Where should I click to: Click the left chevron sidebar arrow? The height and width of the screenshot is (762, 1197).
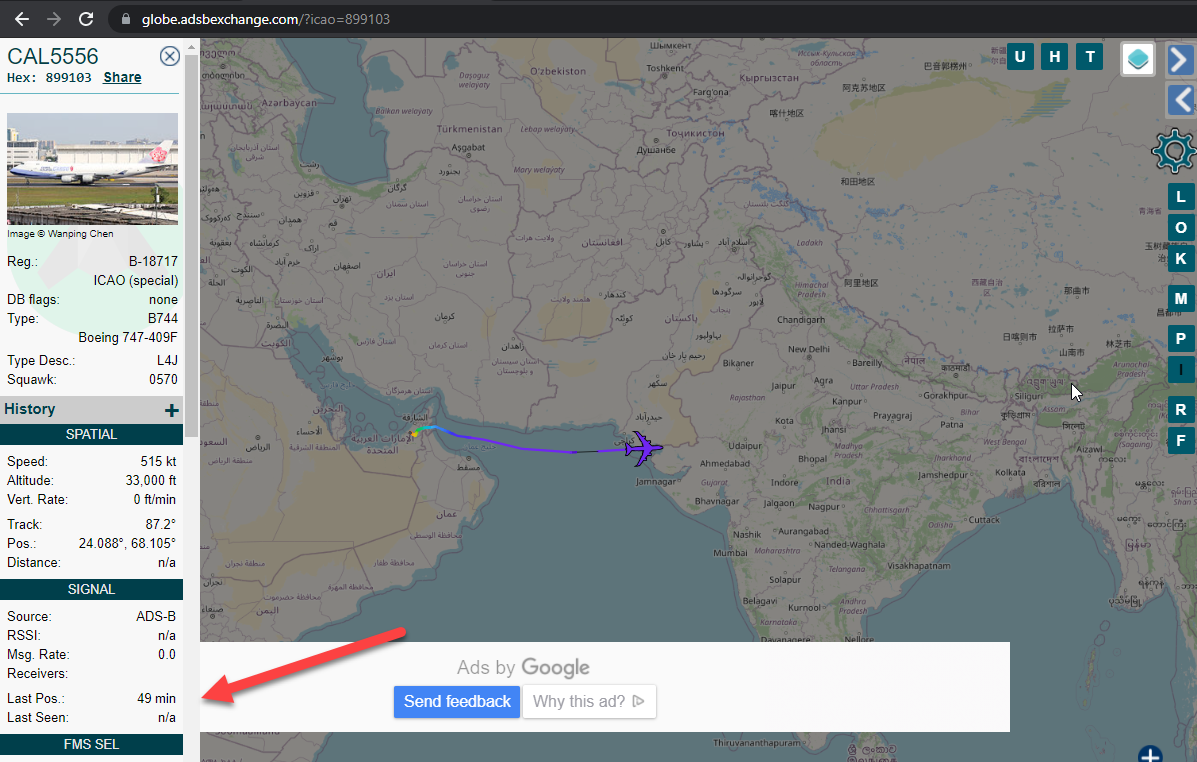point(1180,100)
